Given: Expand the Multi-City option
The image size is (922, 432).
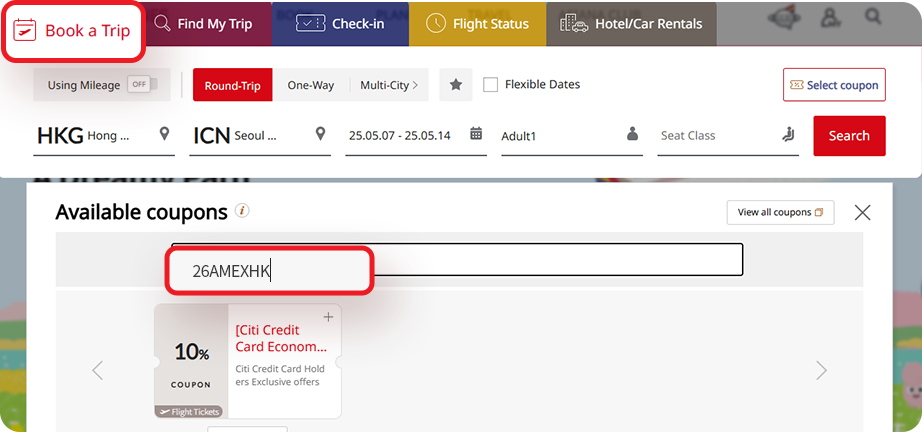Looking at the screenshot, I should (x=389, y=85).
